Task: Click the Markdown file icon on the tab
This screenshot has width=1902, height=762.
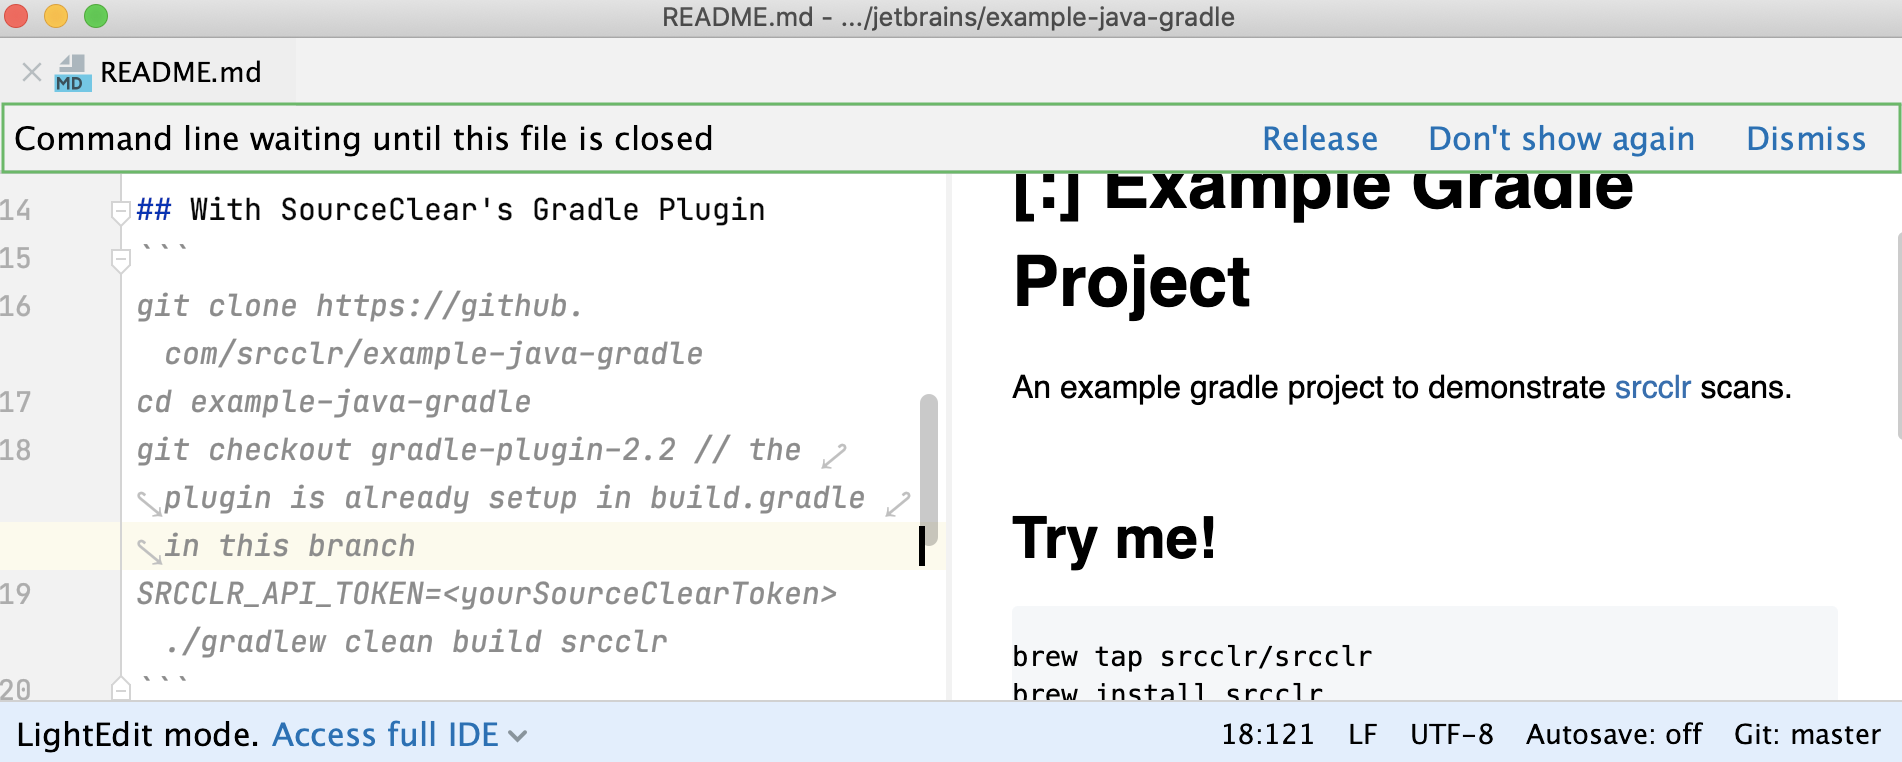Action: coord(72,73)
